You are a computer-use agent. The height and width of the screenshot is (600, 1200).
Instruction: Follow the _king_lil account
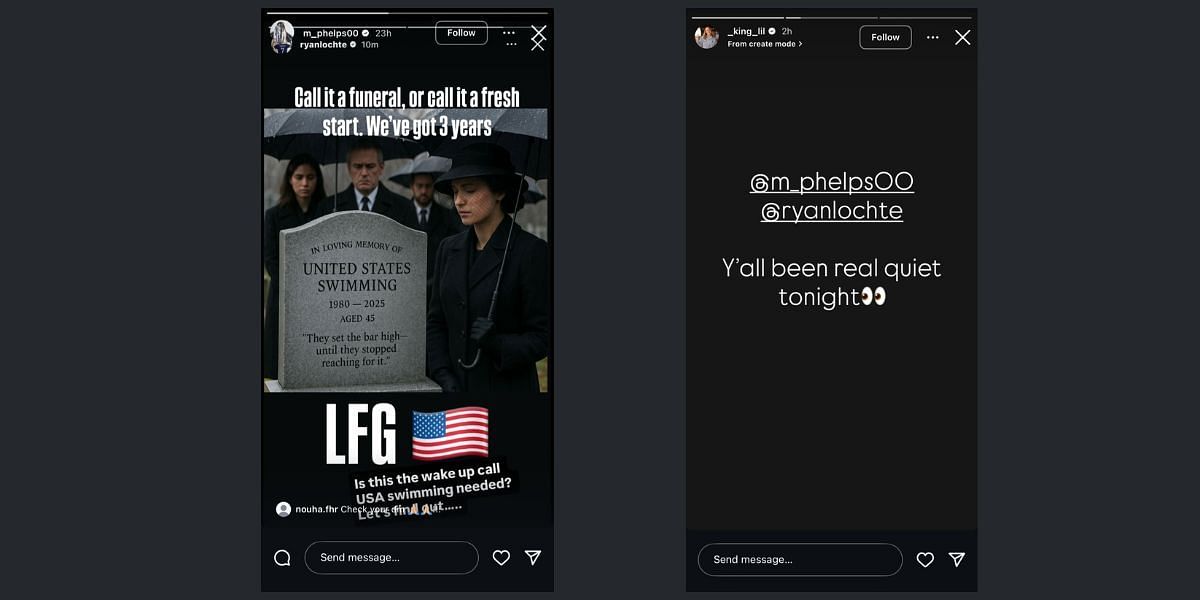885,37
